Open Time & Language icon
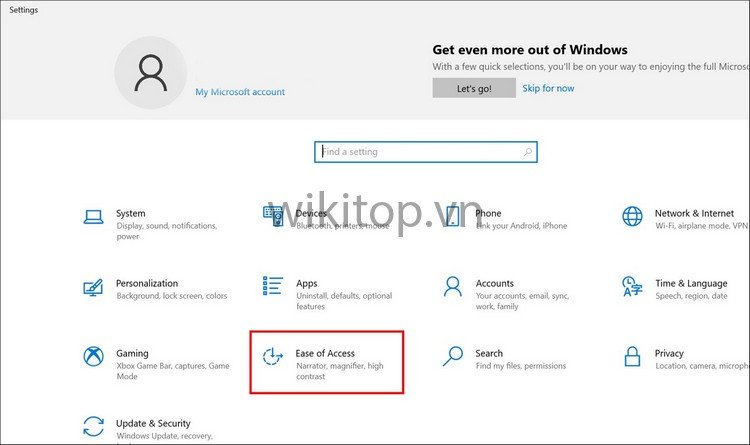 click(x=632, y=287)
